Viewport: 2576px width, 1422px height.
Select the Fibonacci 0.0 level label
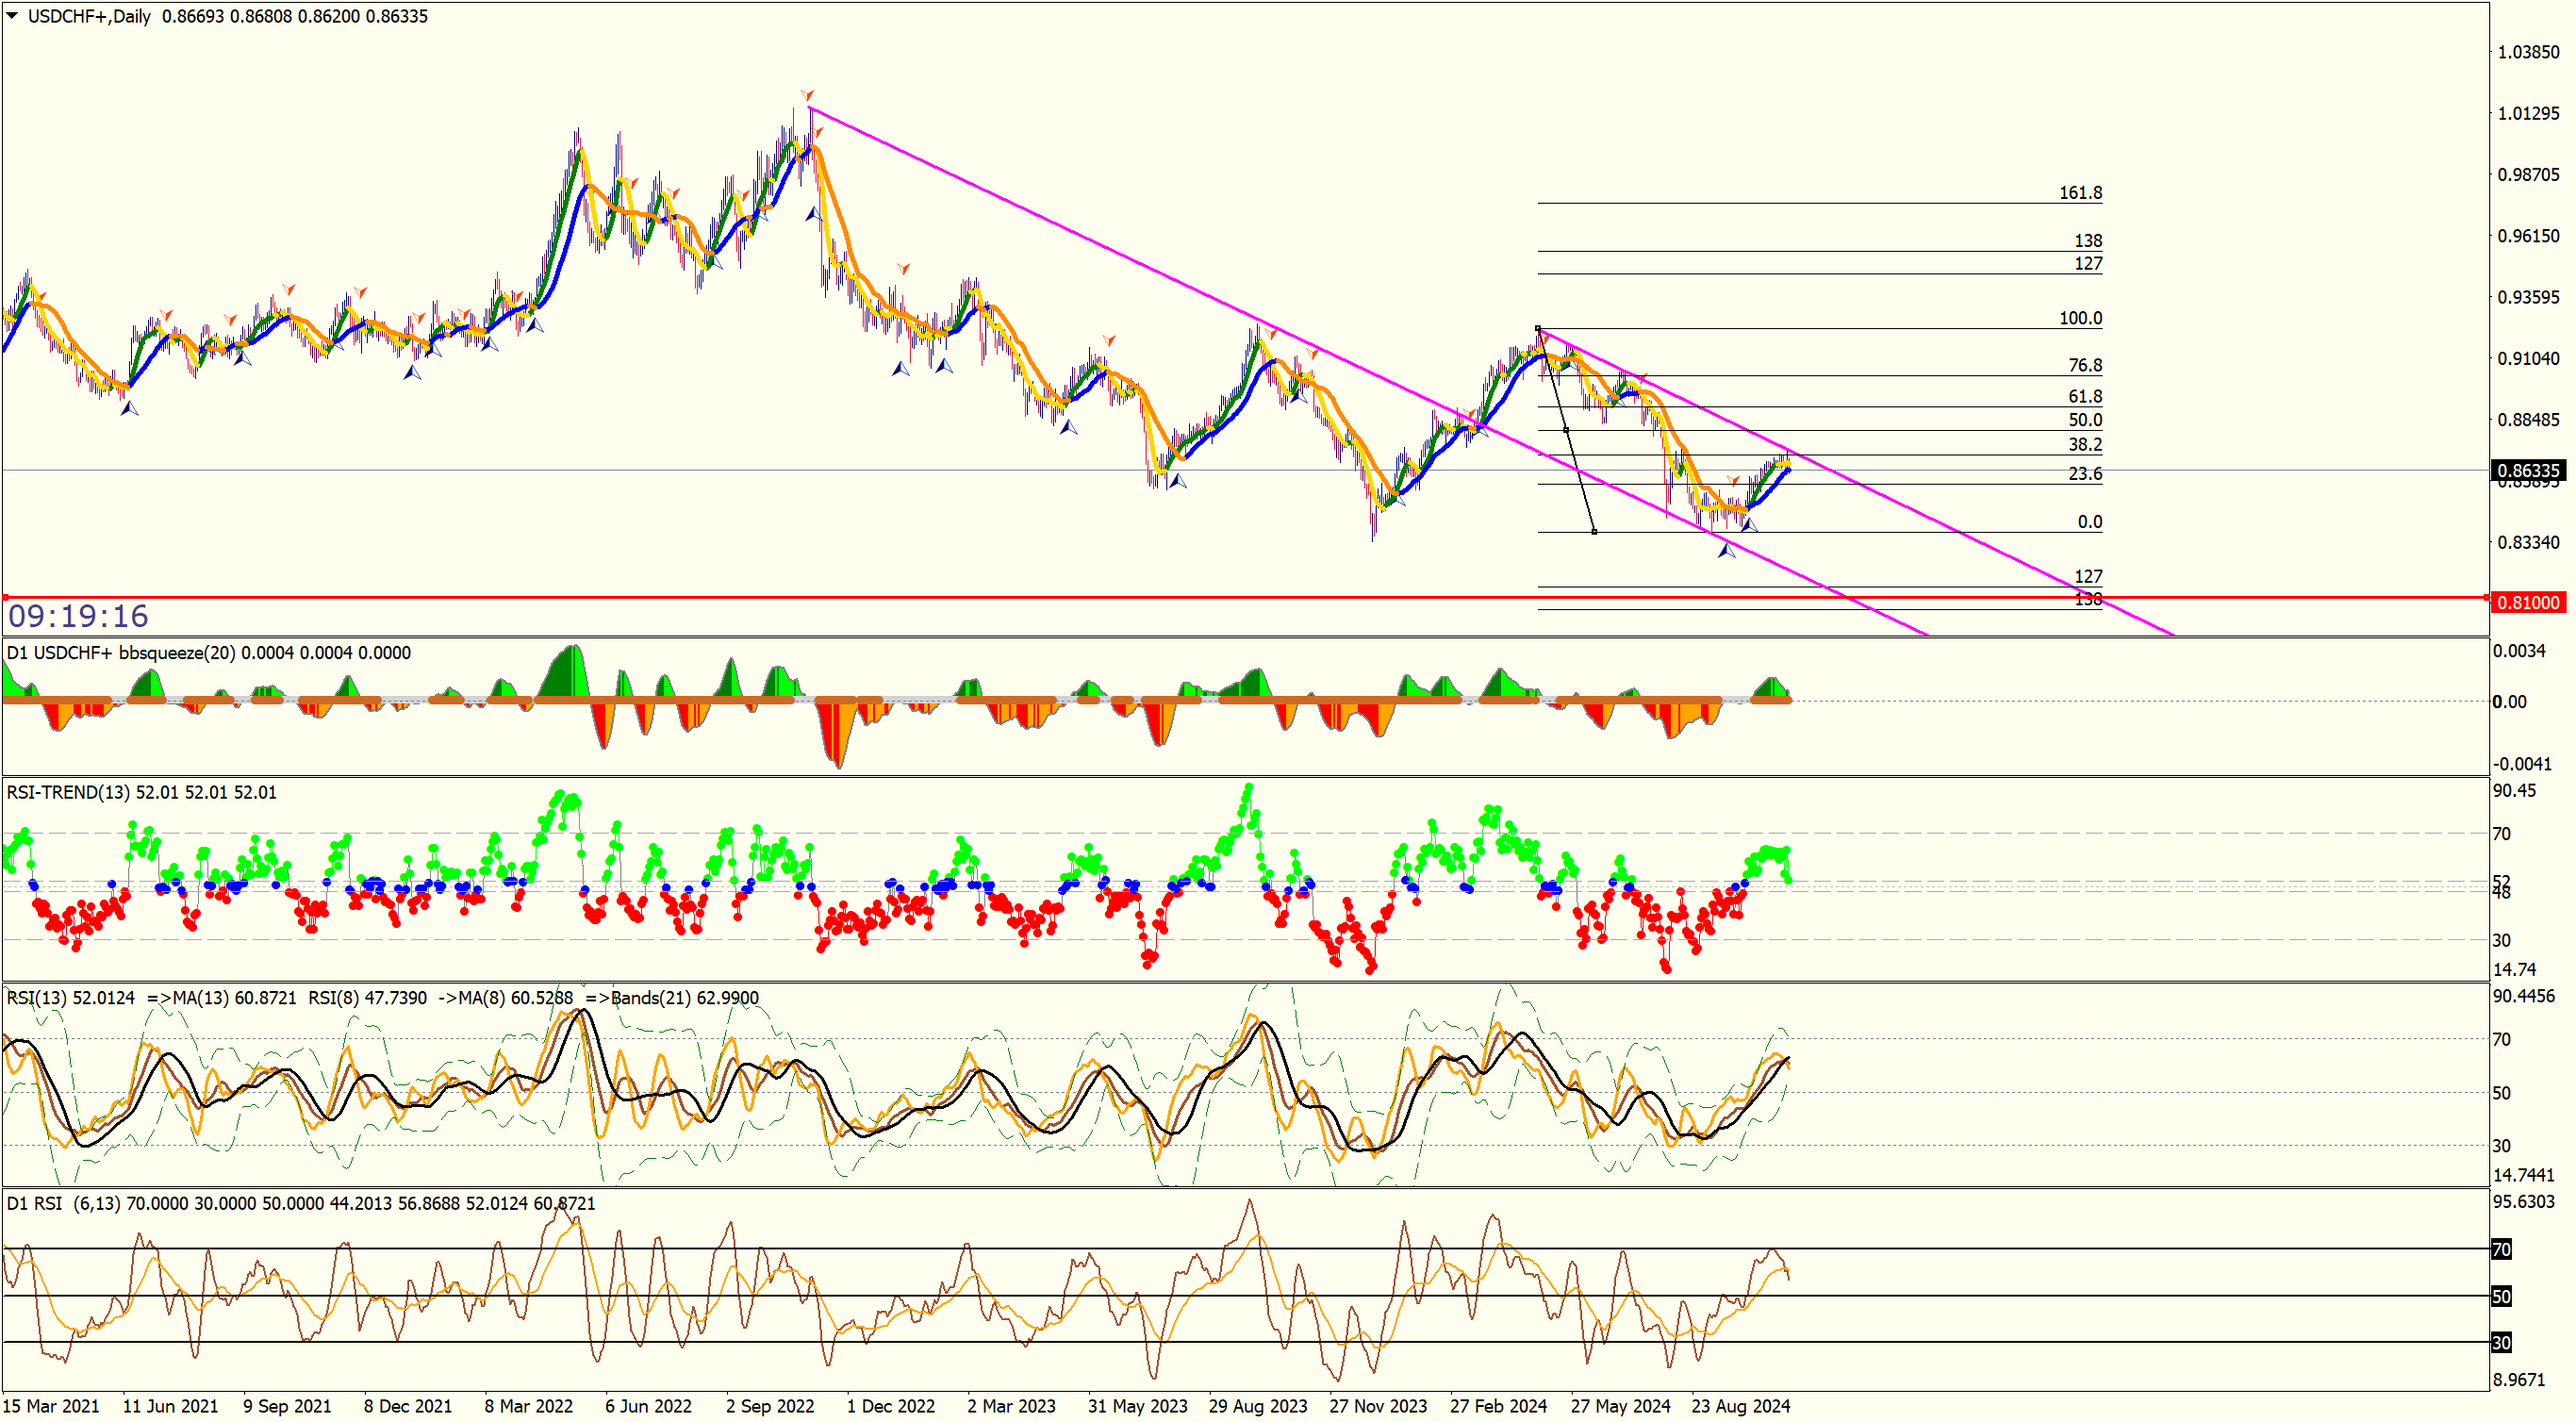click(2089, 521)
